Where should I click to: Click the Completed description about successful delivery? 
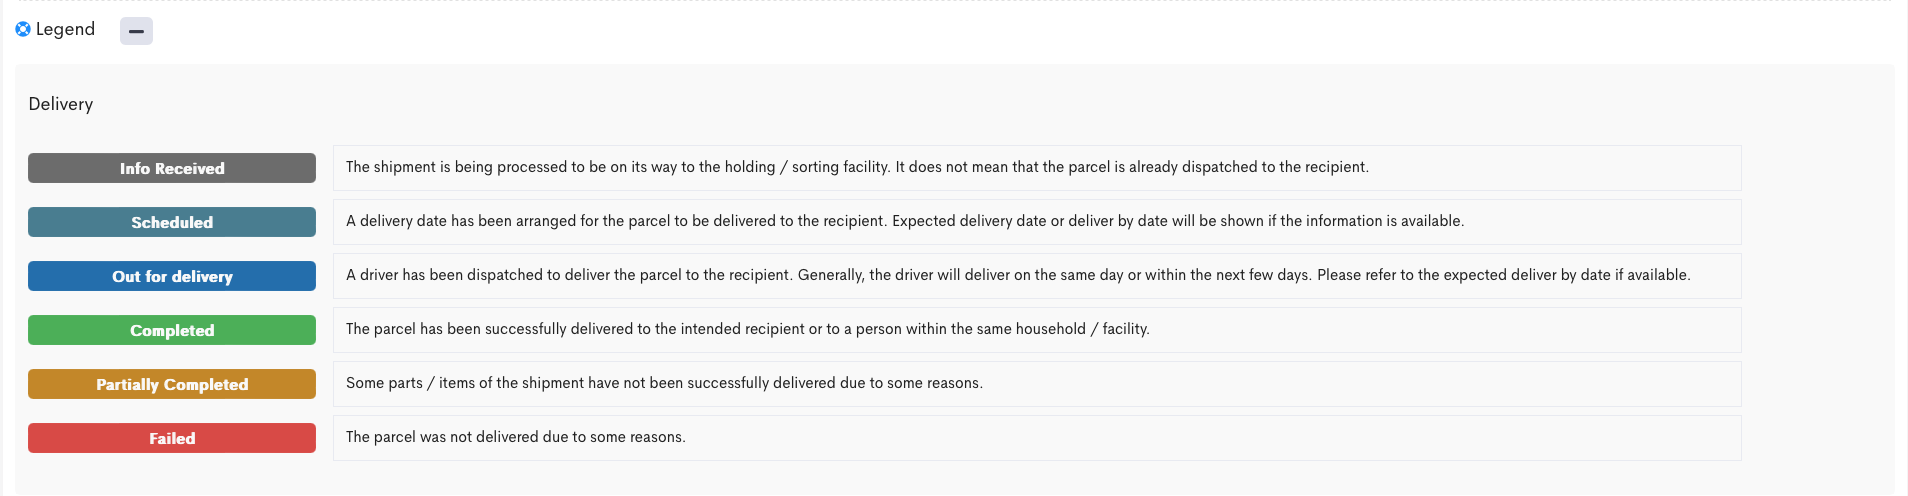pyautogui.click(x=1037, y=330)
